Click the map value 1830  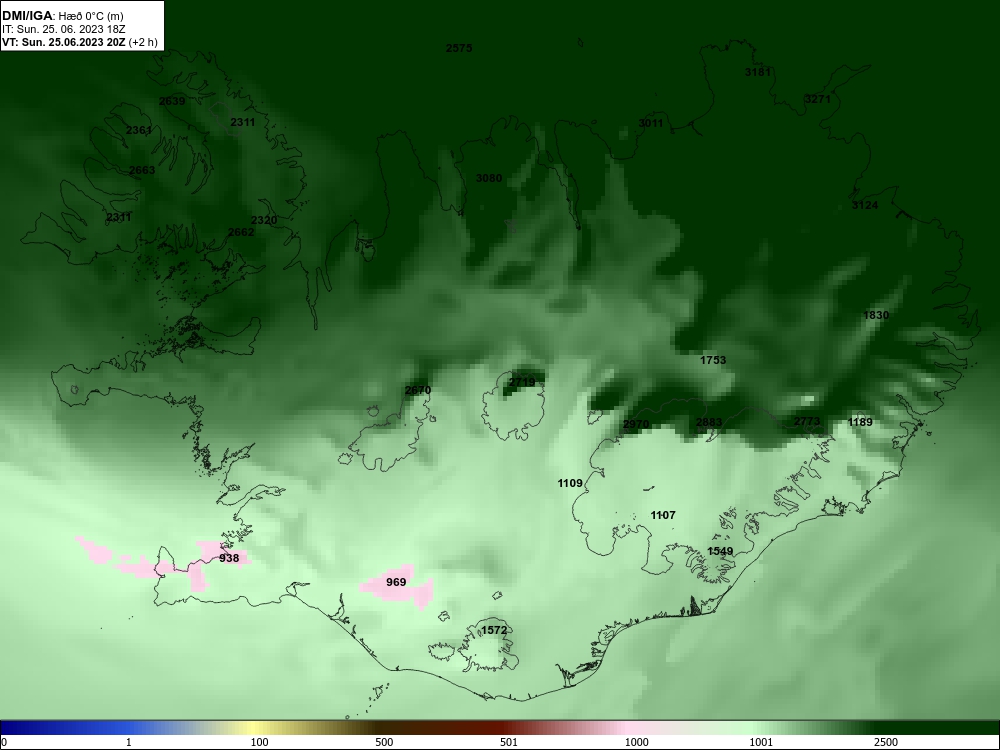click(x=876, y=315)
